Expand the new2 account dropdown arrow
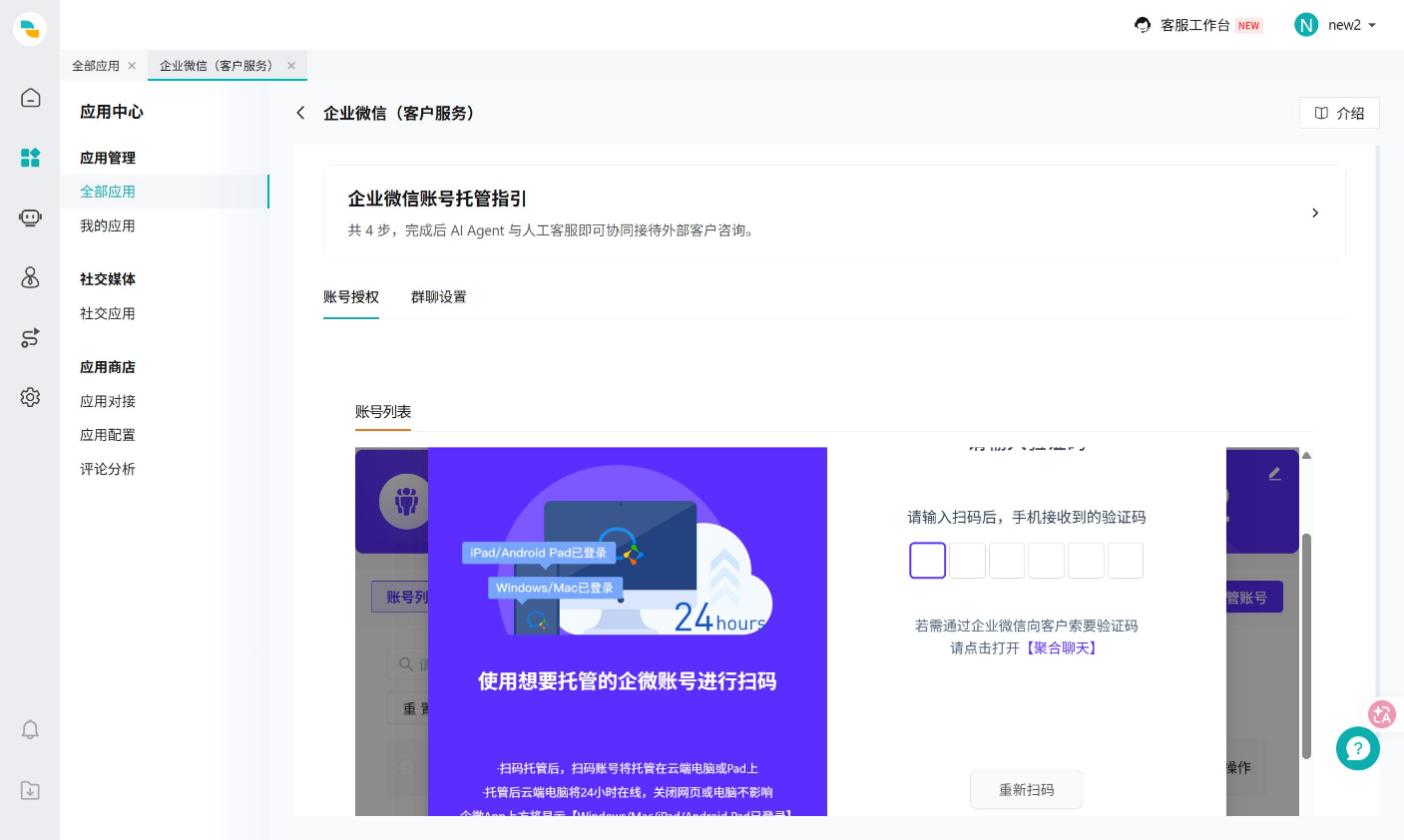Screen dimensions: 1404x840 pos(1372,26)
